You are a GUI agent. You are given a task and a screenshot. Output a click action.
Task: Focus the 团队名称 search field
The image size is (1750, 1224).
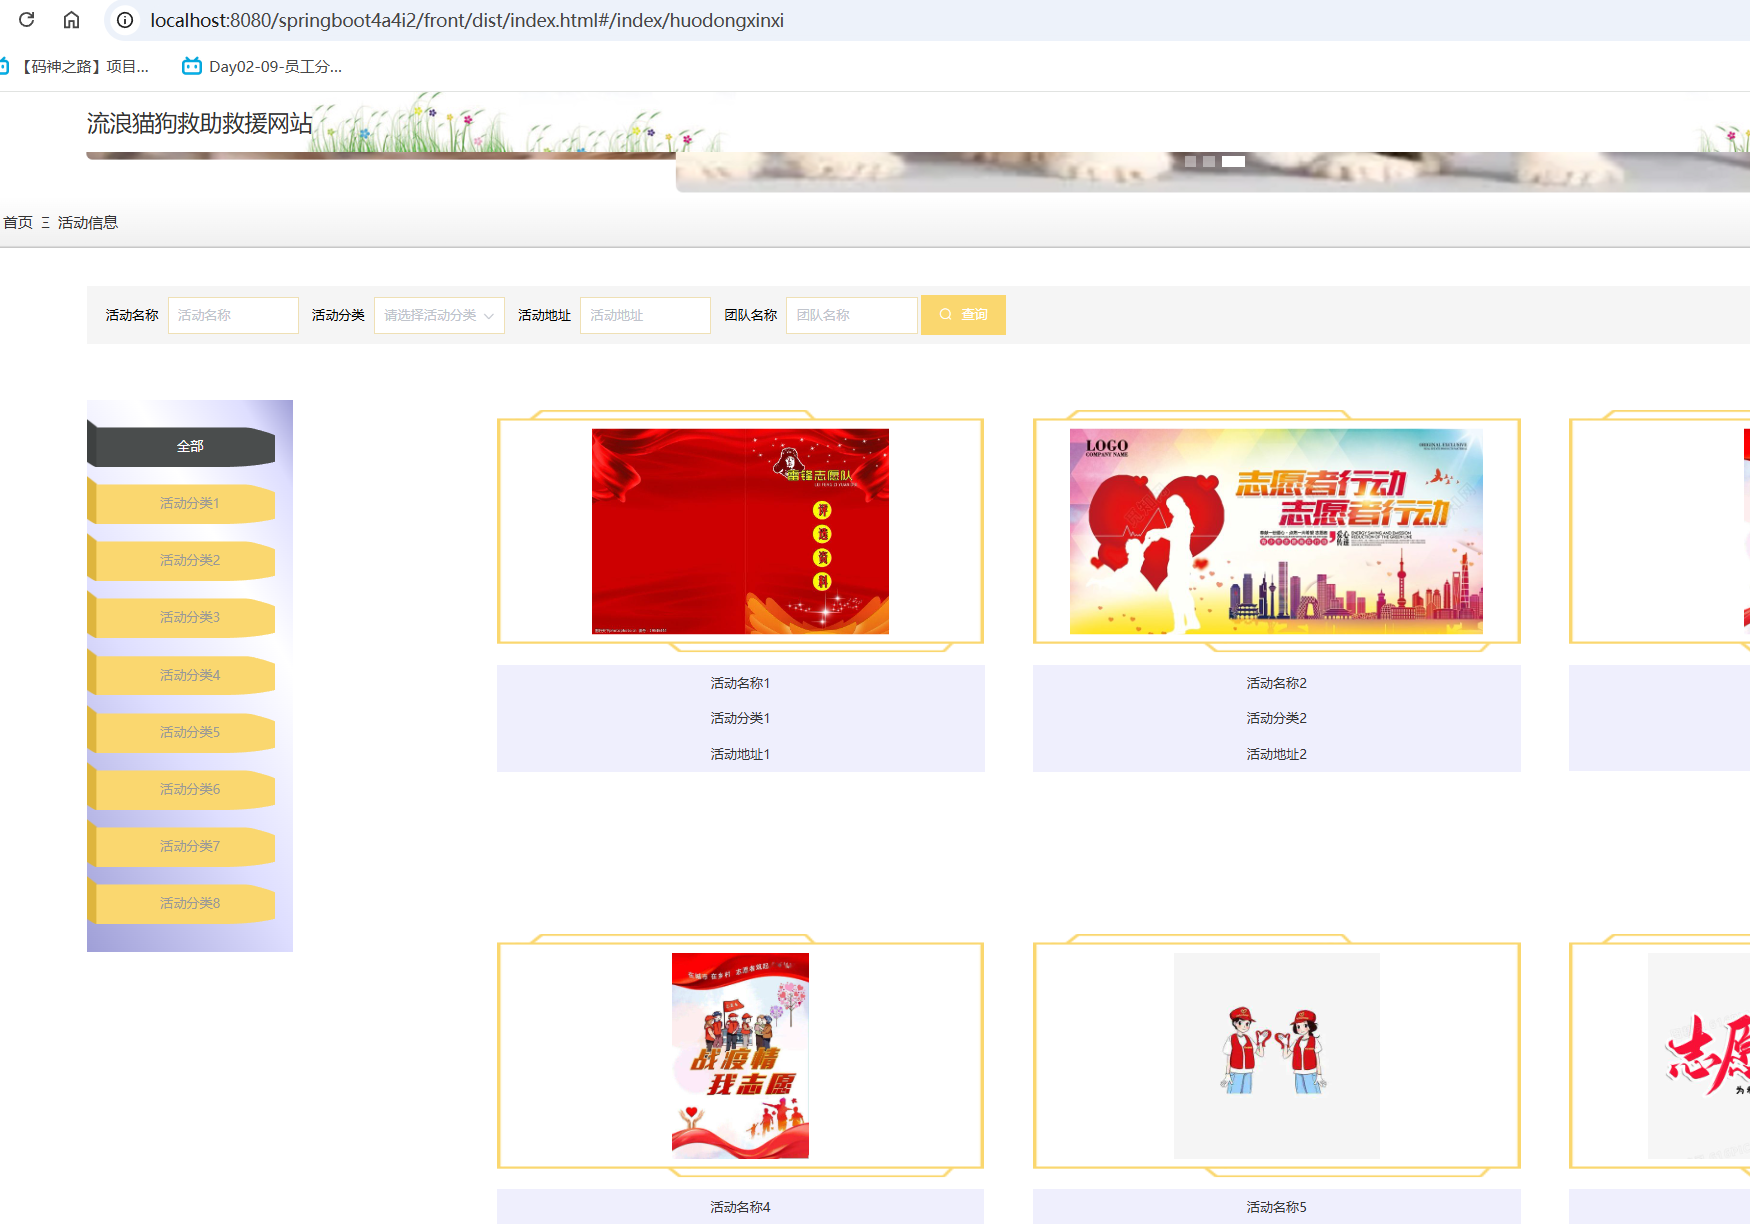click(851, 315)
